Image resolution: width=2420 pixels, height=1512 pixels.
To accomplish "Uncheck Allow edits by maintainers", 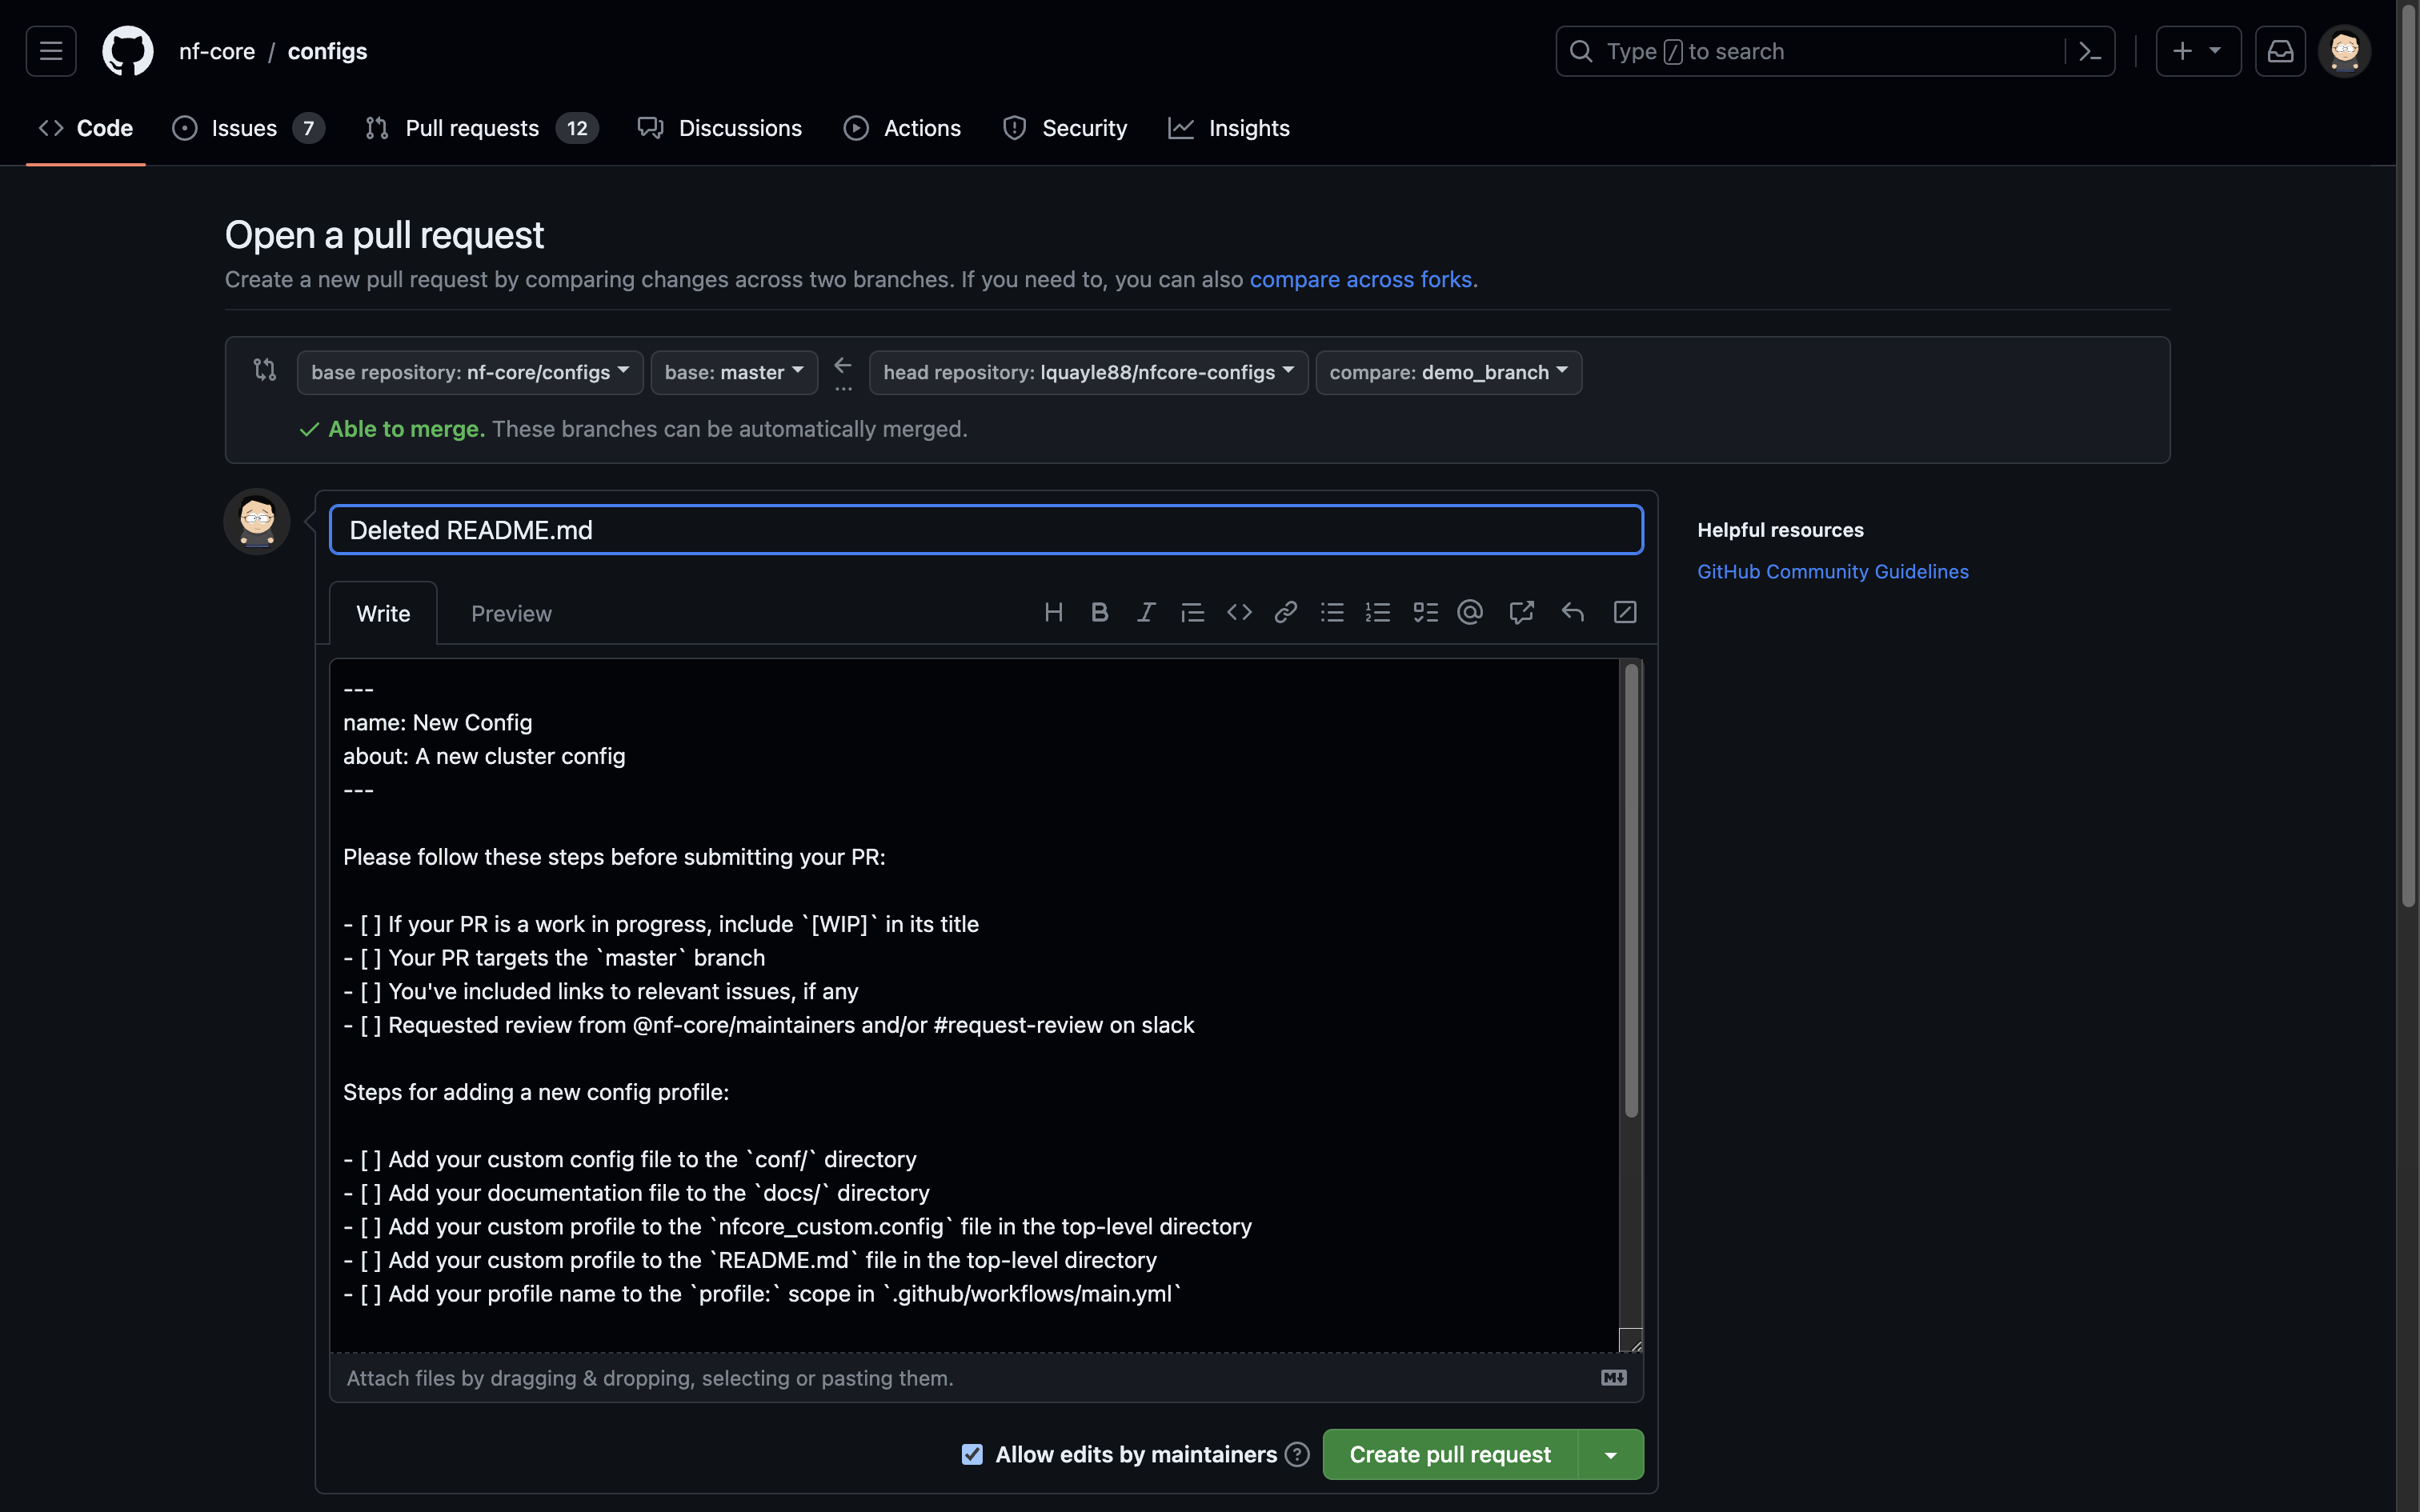I will (x=972, y=1454).
